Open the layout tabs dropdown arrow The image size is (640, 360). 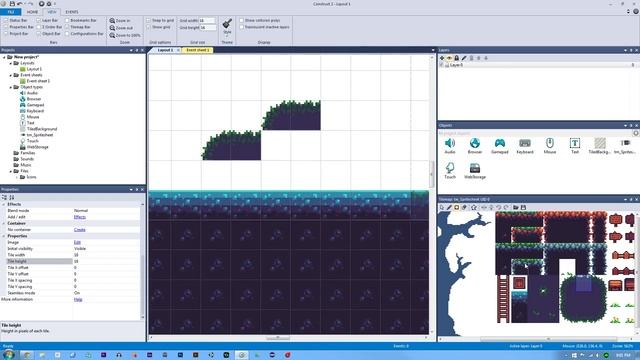coord(433,50)
